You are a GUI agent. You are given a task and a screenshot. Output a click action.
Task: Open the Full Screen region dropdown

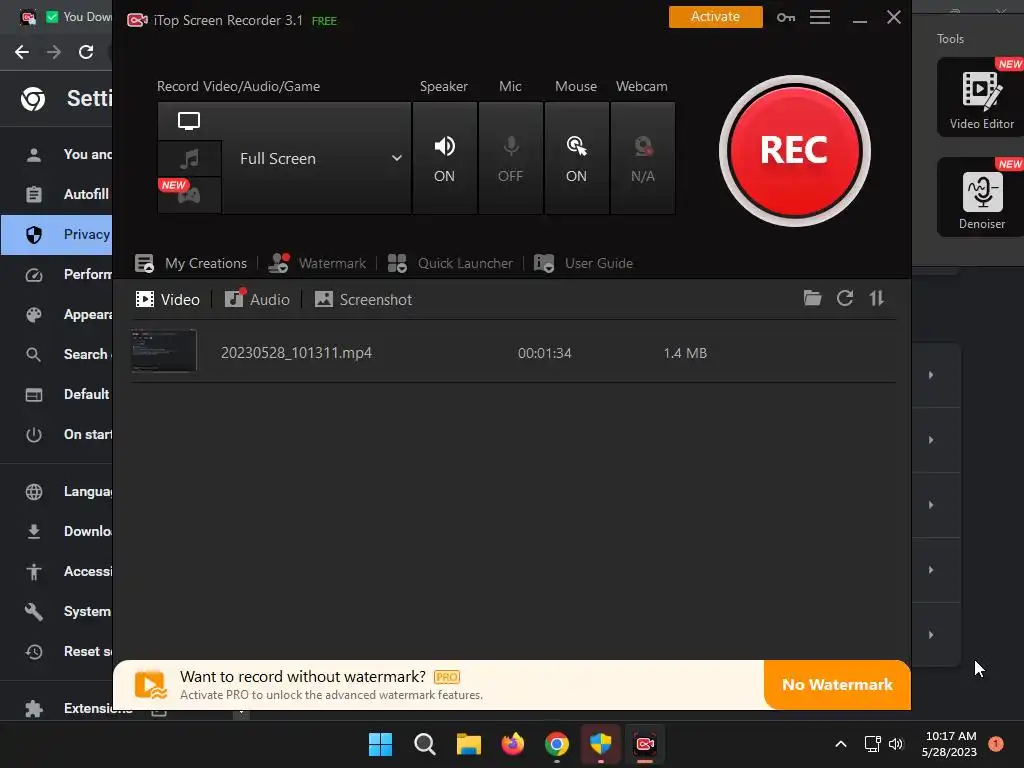[x=317, y=158]
